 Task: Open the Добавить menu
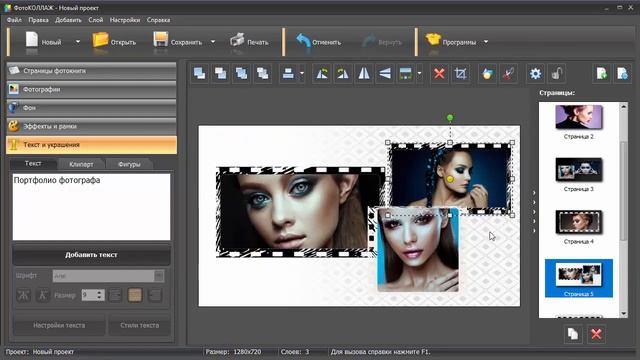coord(68,20)
